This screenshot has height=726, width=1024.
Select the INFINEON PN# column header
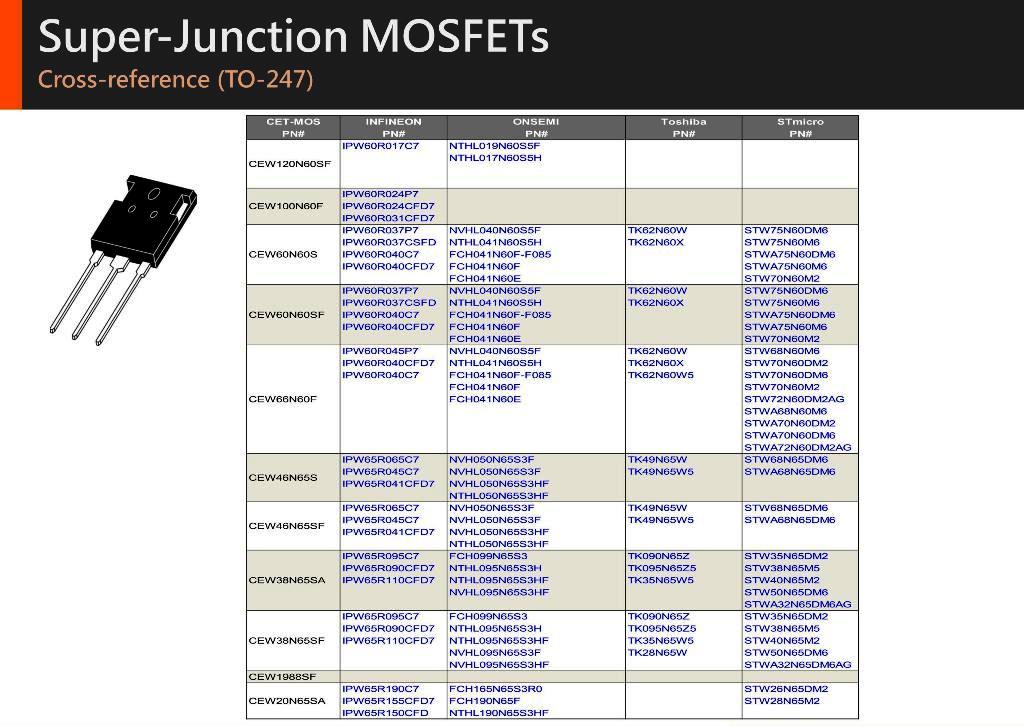[x=393, y=127]
